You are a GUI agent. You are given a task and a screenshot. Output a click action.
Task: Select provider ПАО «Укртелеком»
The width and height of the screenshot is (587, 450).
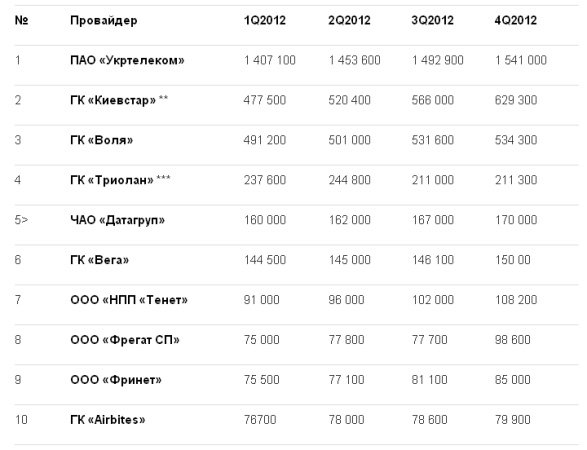[127, 60]
